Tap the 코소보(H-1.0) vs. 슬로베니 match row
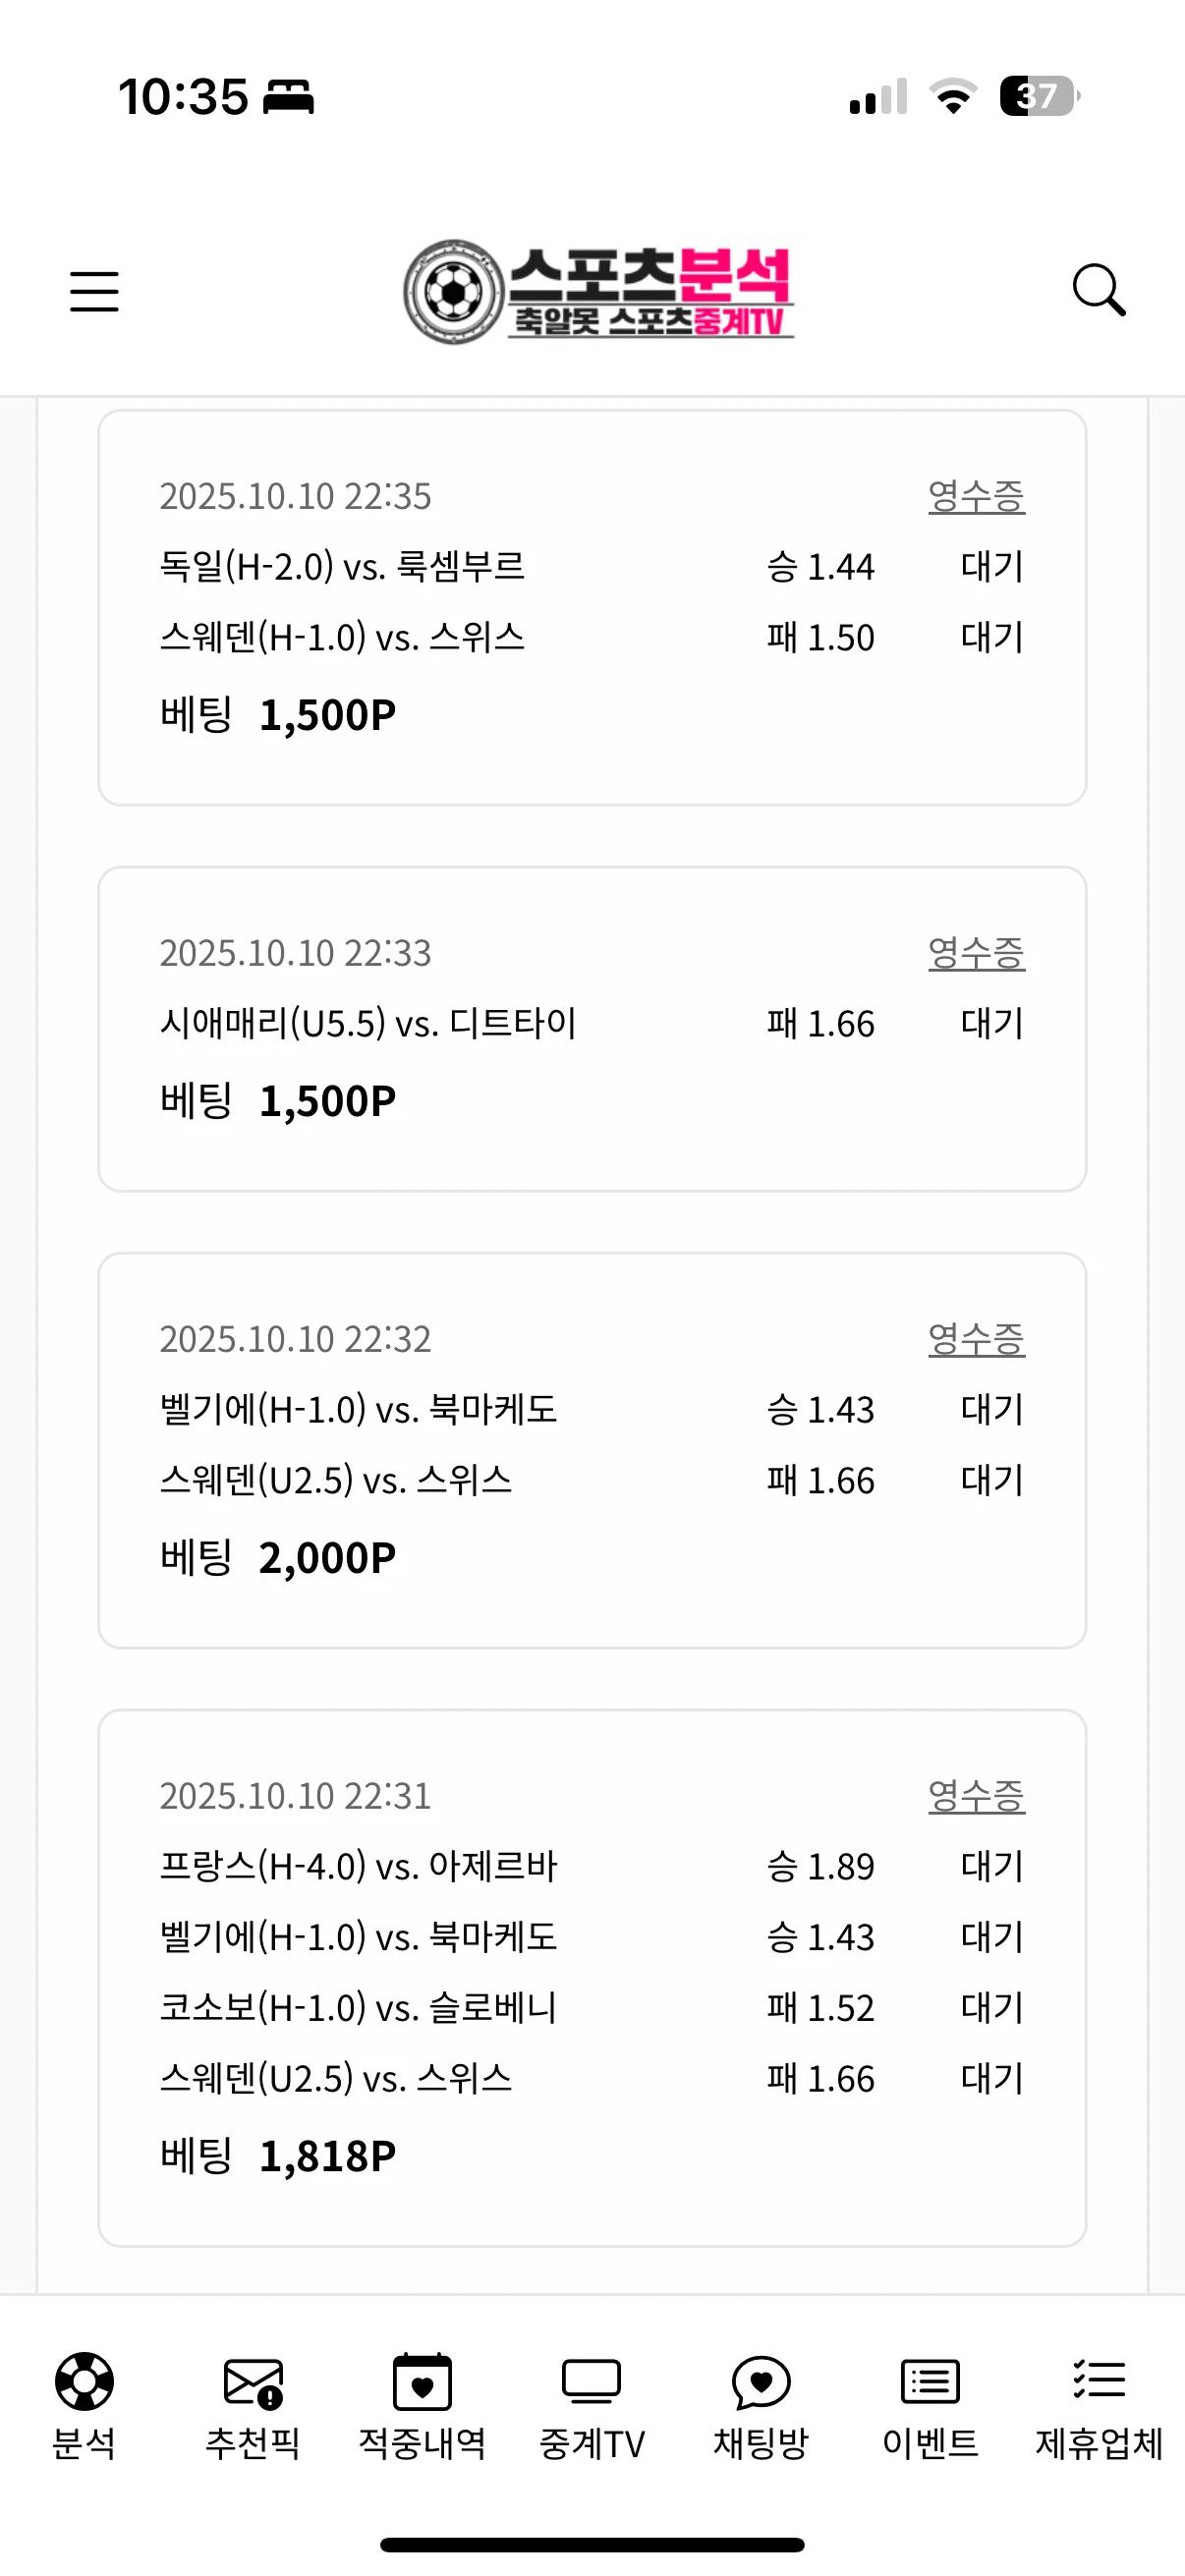The height and width of the screenshot is (2576, 1185). [358, 2008]
